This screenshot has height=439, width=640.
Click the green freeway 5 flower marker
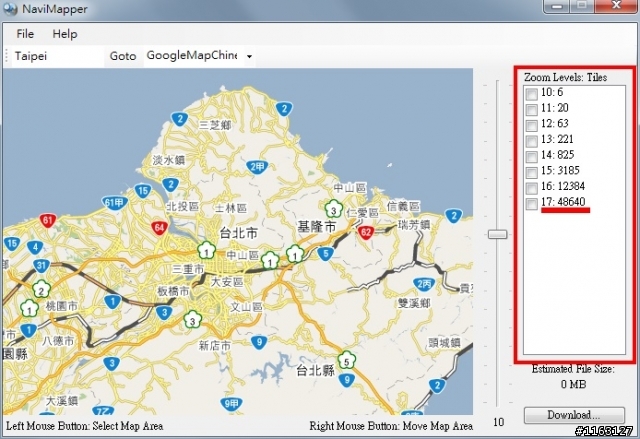coord(347,361)
